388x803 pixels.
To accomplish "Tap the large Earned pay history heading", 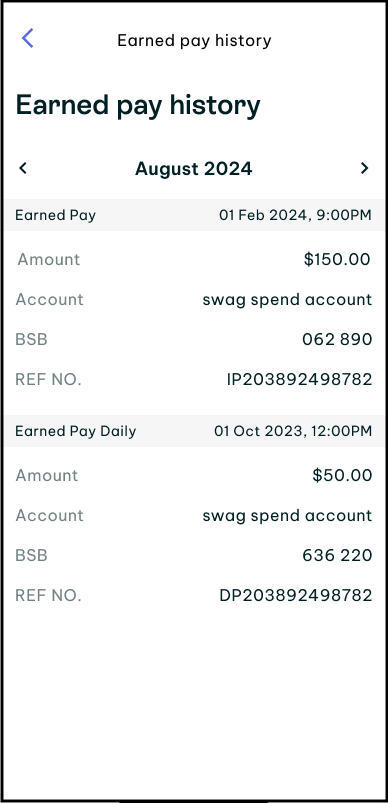I will (138, 106).
